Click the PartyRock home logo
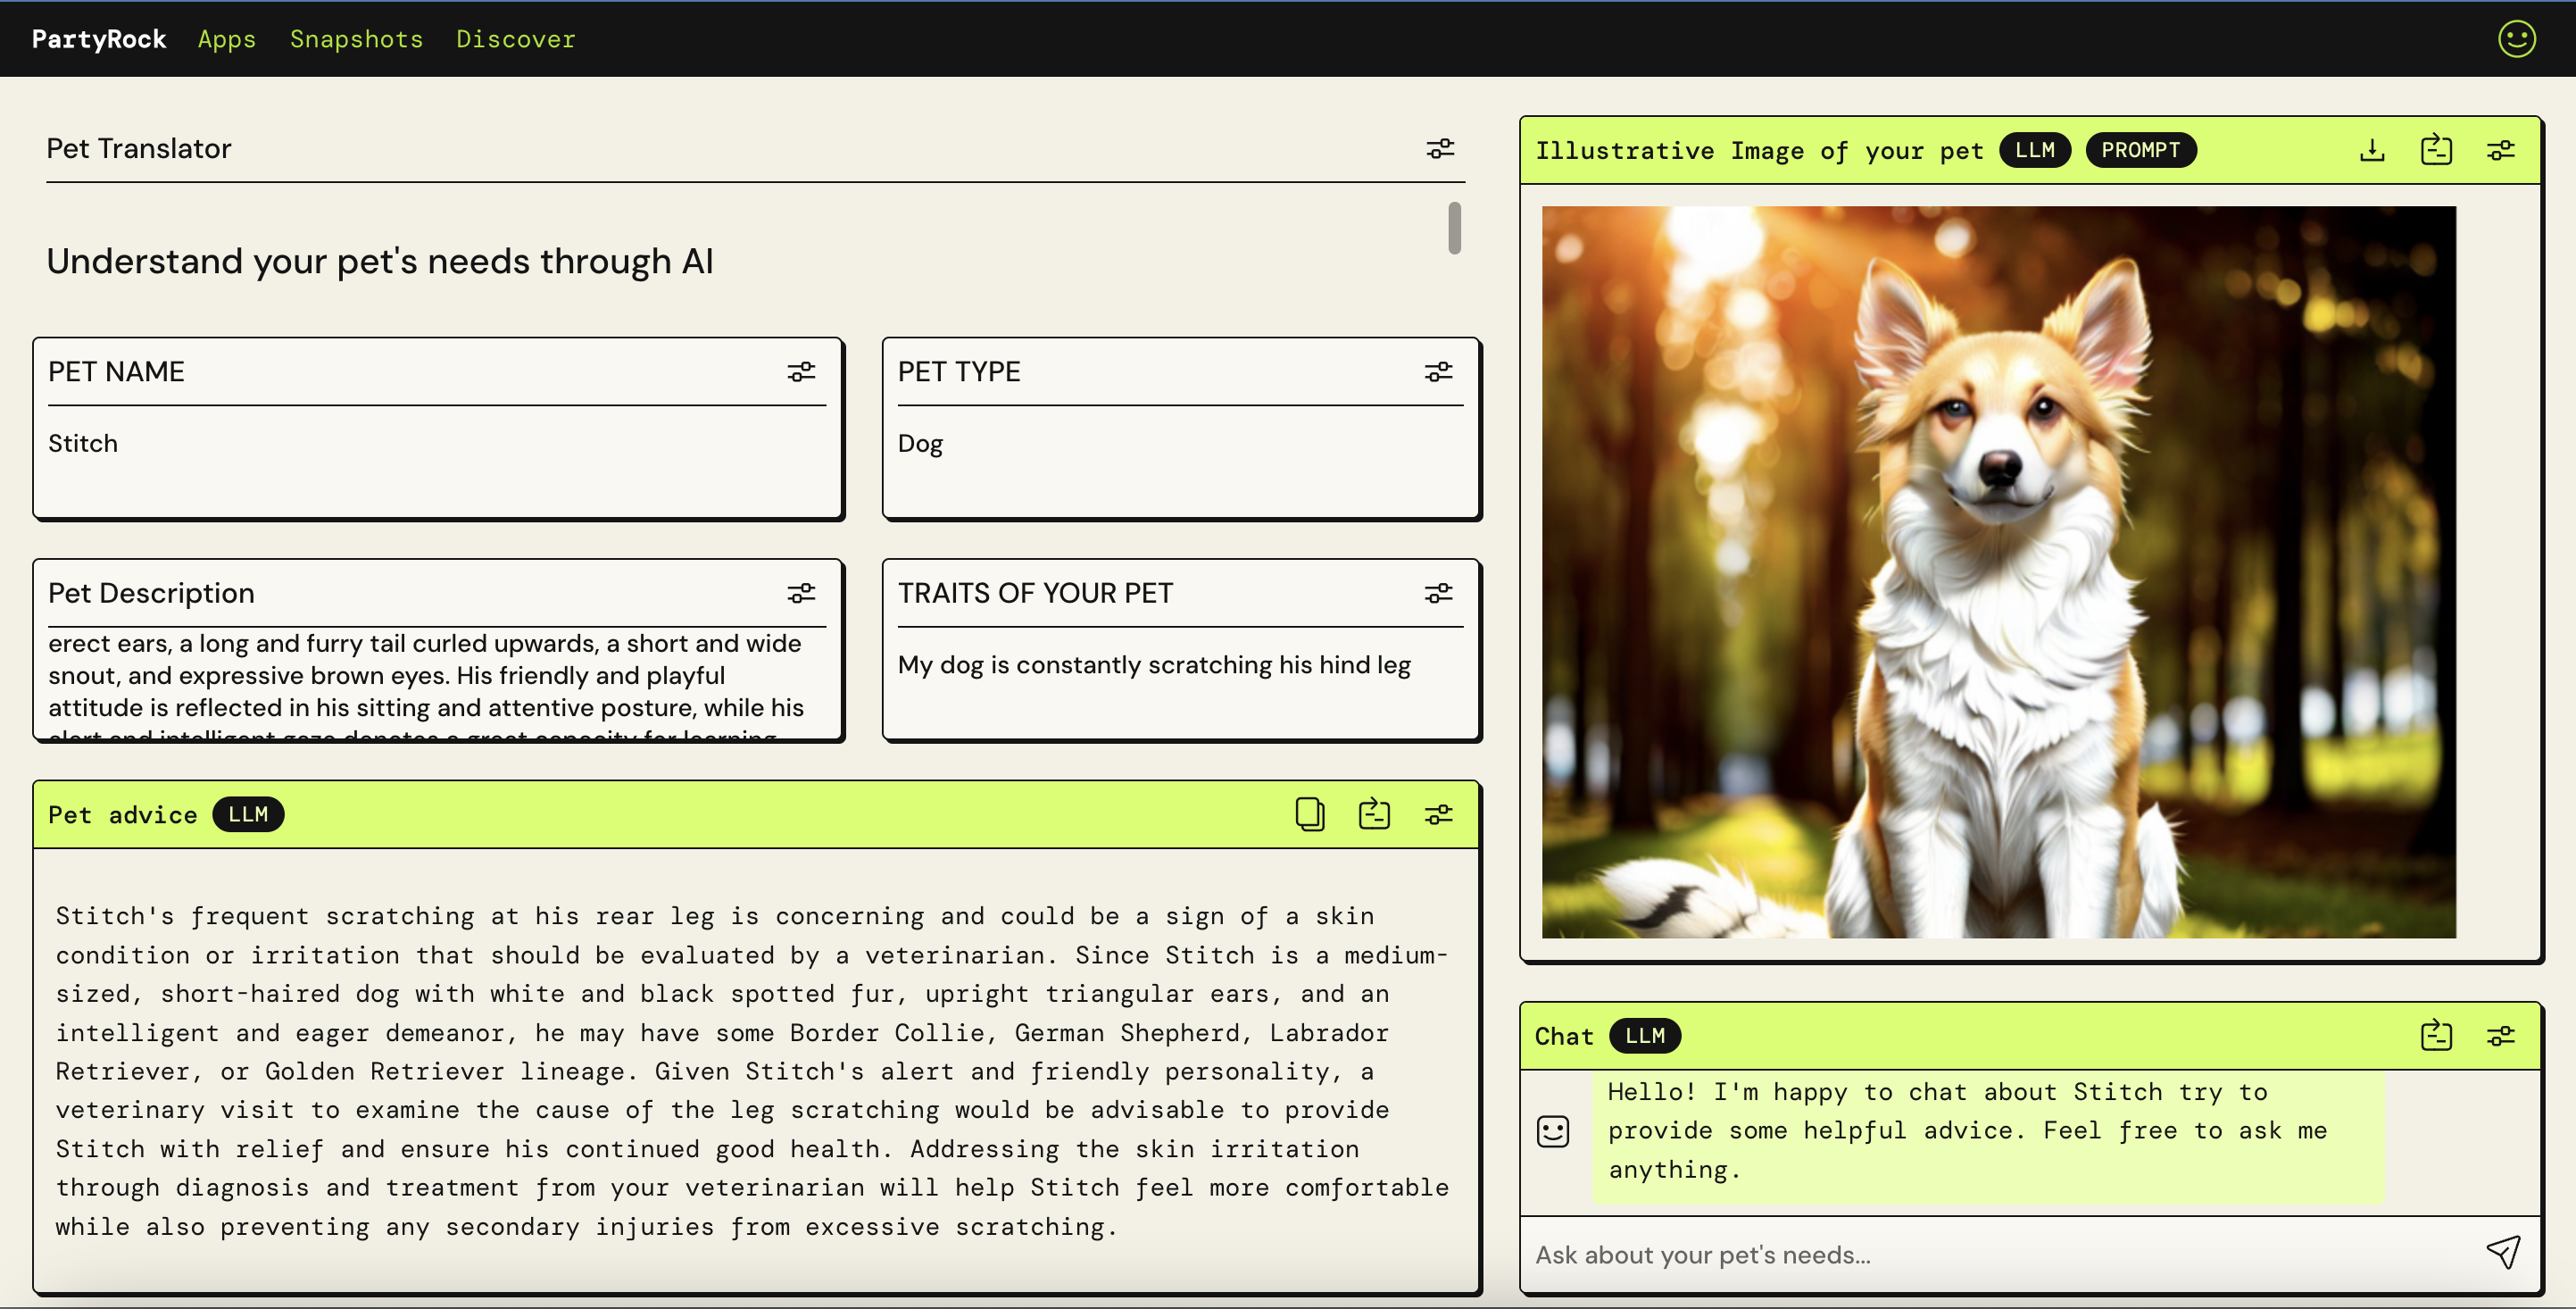The width and height of the screenshot is (2576, 1309). point(99,39)
